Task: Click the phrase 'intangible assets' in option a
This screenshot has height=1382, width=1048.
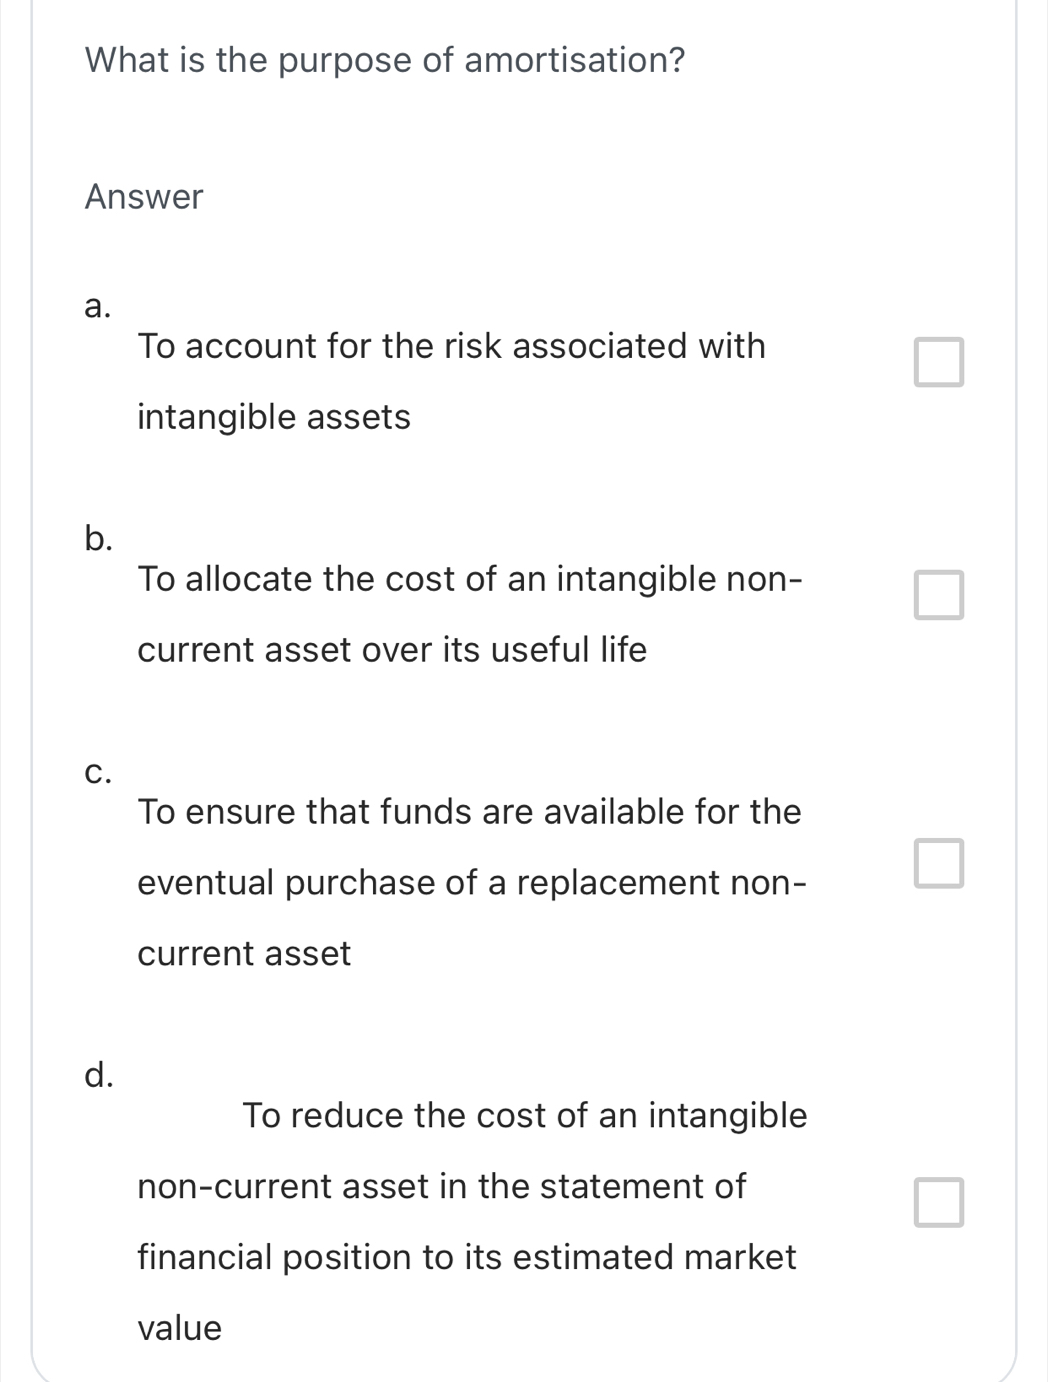Action: point(273,416)
